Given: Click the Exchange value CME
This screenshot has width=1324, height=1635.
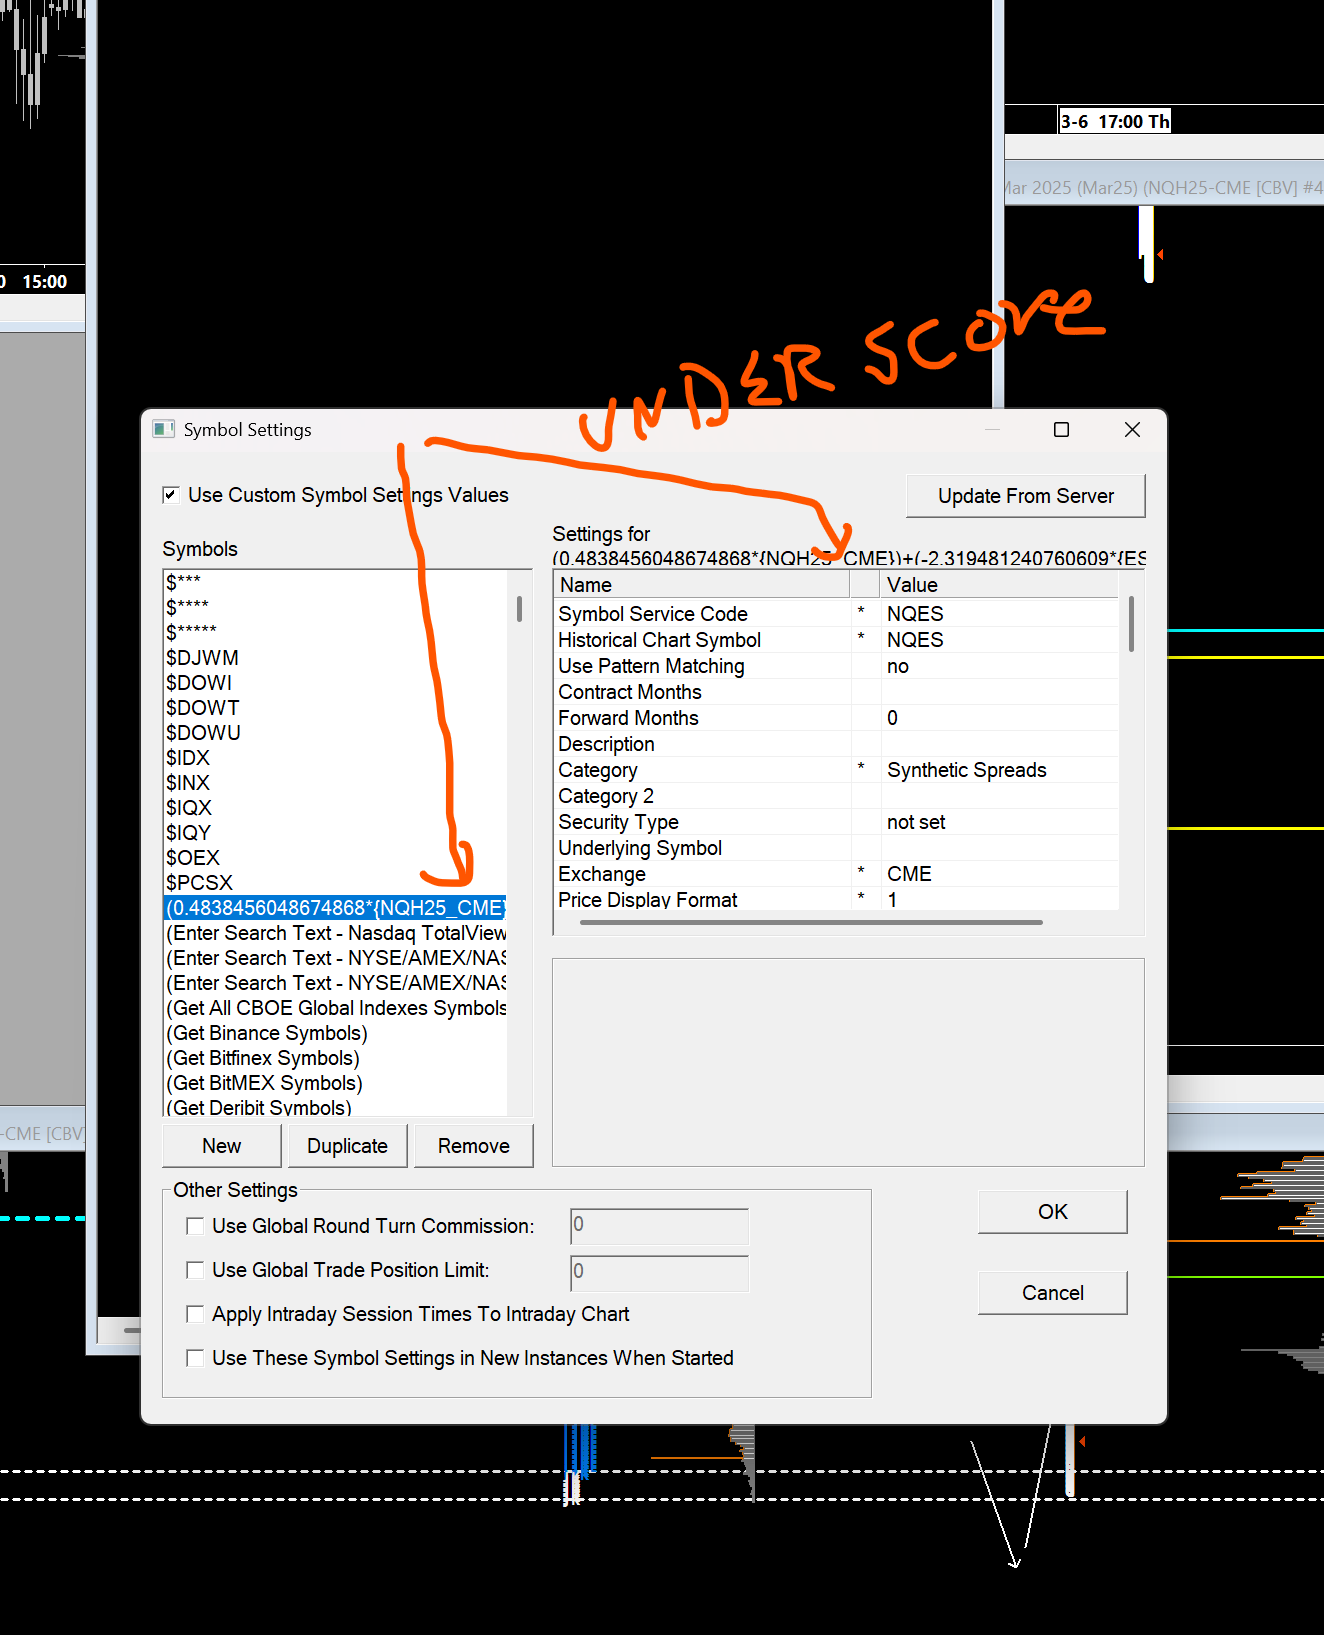Looking at the screenshot, I should [x=909, y=874].
